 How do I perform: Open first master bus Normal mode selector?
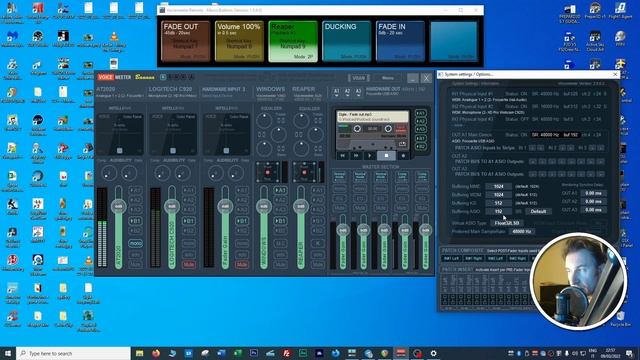(340, 176)
